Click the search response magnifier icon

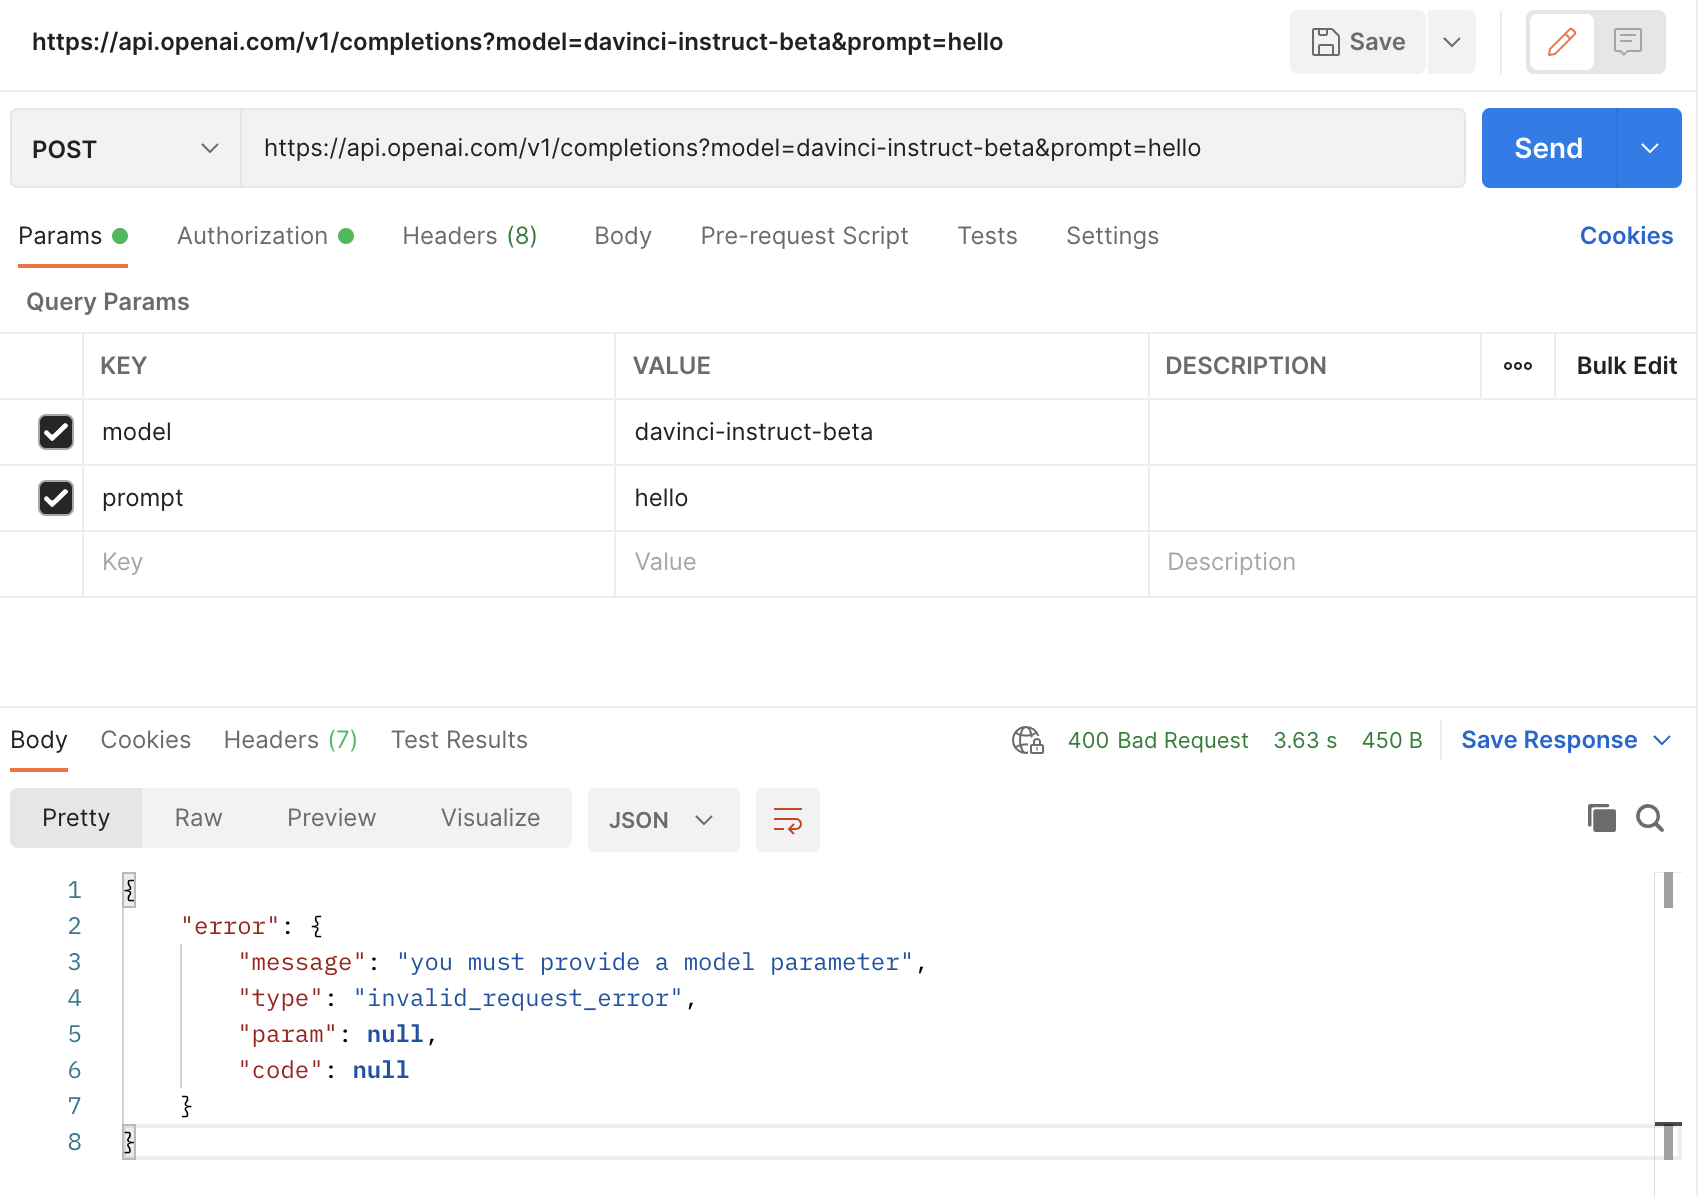coord(1650,818)
